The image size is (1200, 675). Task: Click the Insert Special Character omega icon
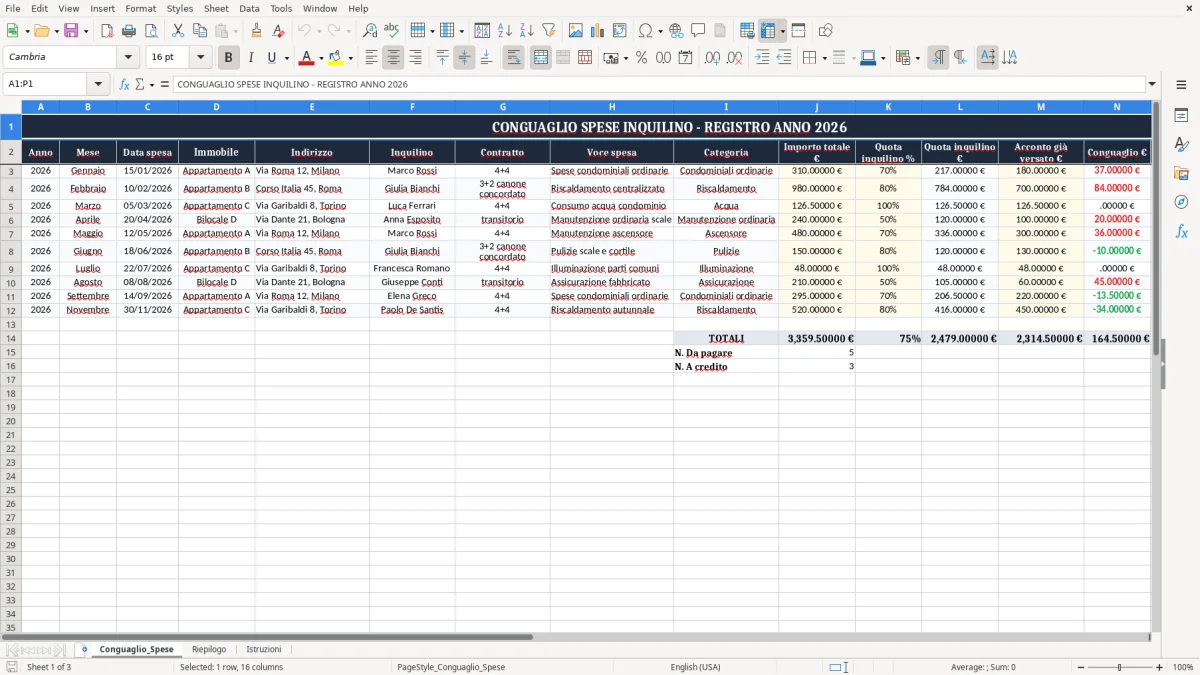(x=646, y=31)
